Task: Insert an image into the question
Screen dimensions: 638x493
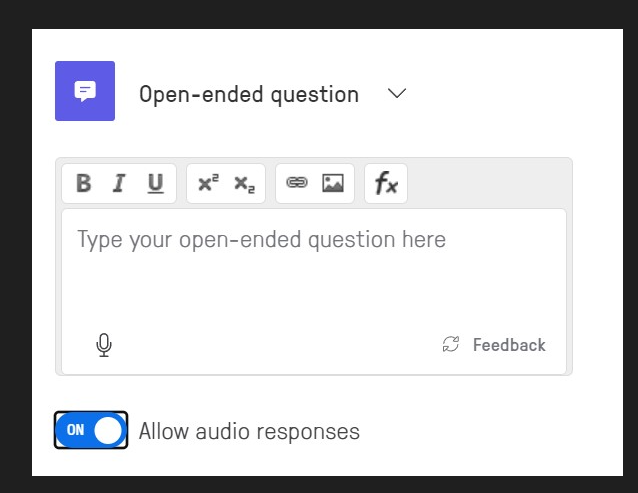Action: pos(333,183)
